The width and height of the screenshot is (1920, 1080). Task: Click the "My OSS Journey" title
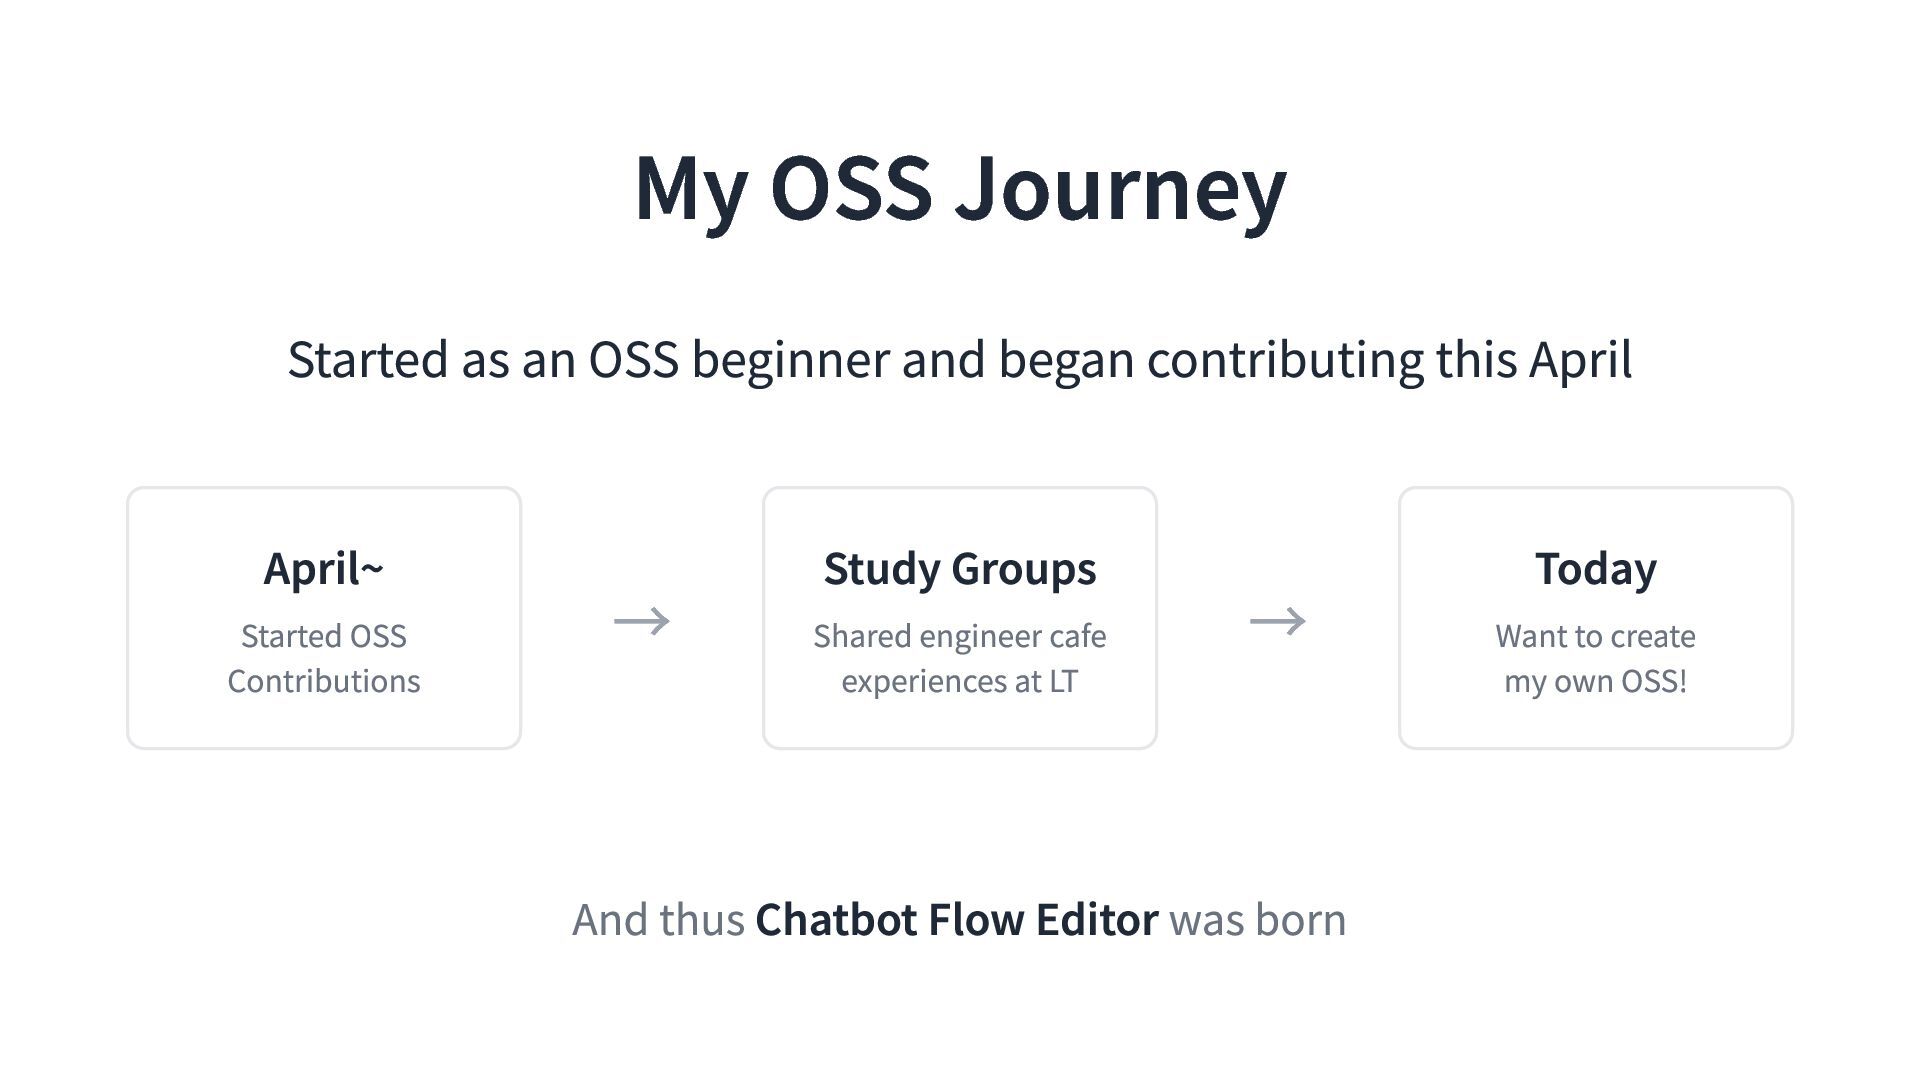[960, 190]
